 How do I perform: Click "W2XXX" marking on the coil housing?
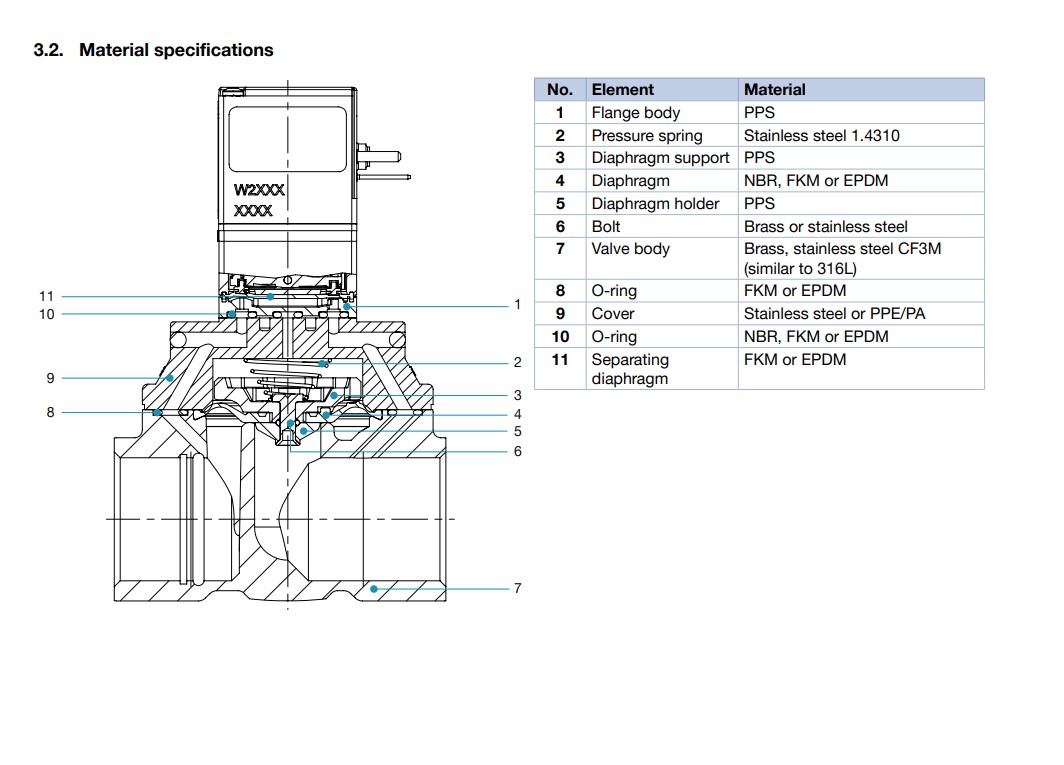pyautogui.click(x=259, y=190)
